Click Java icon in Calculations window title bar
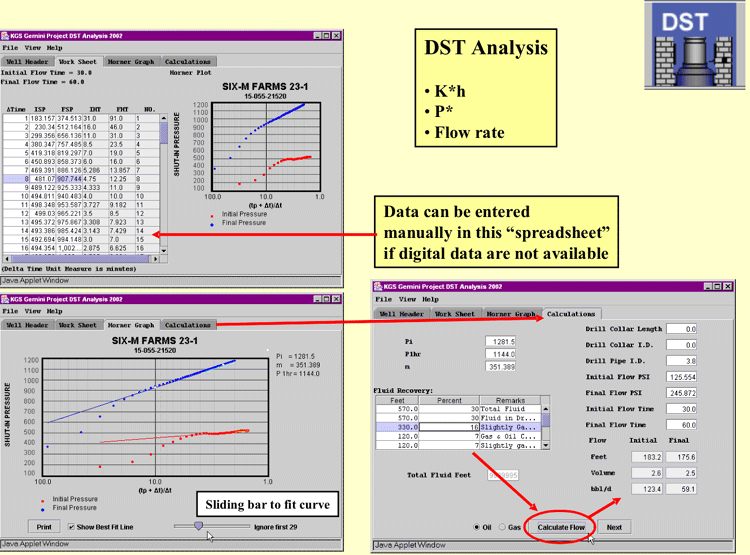 click(378, 287)
